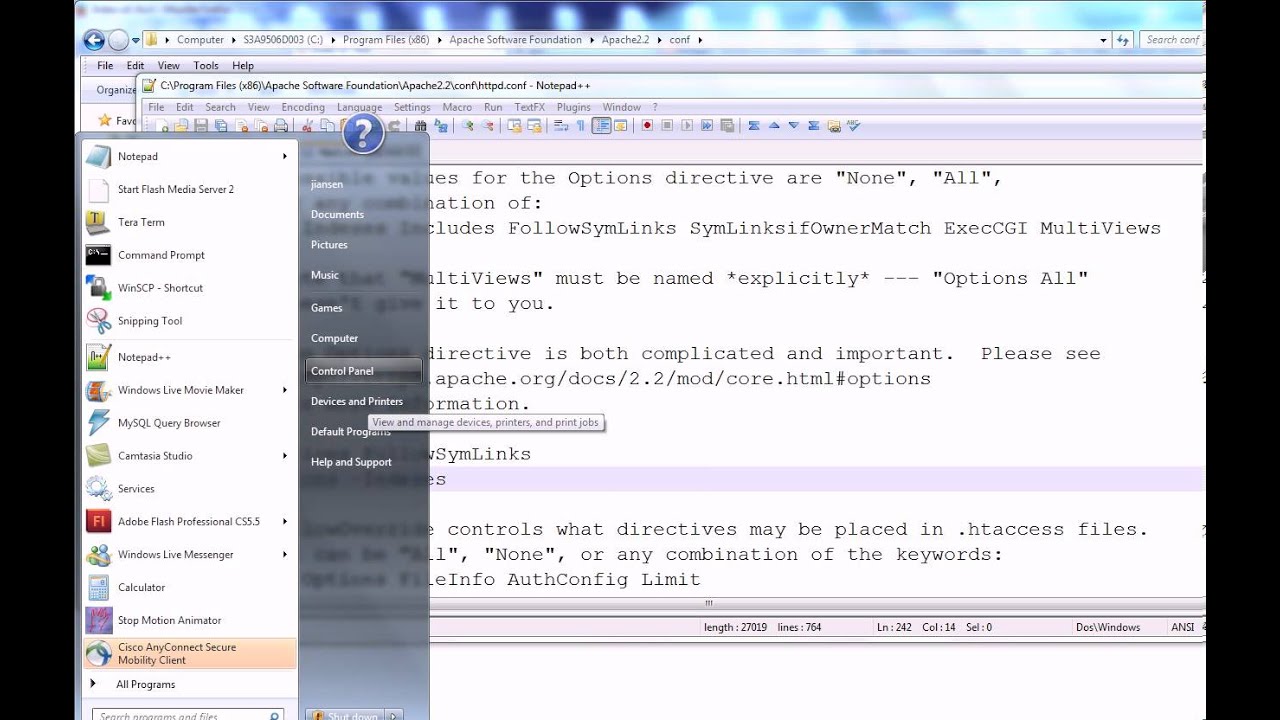Click the Save Recorded Macro icon
The height and width of the screenshot is (720, 1280).
[x=727, y=126]
